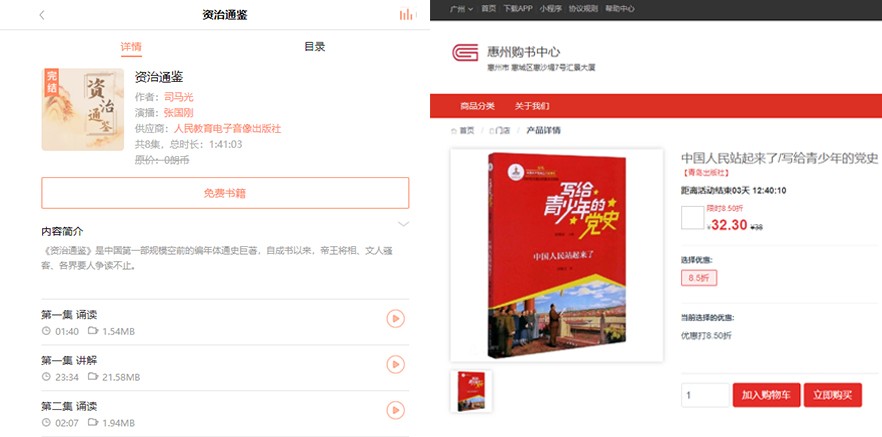Play 第一集 讲解 audio

(395, 364)
